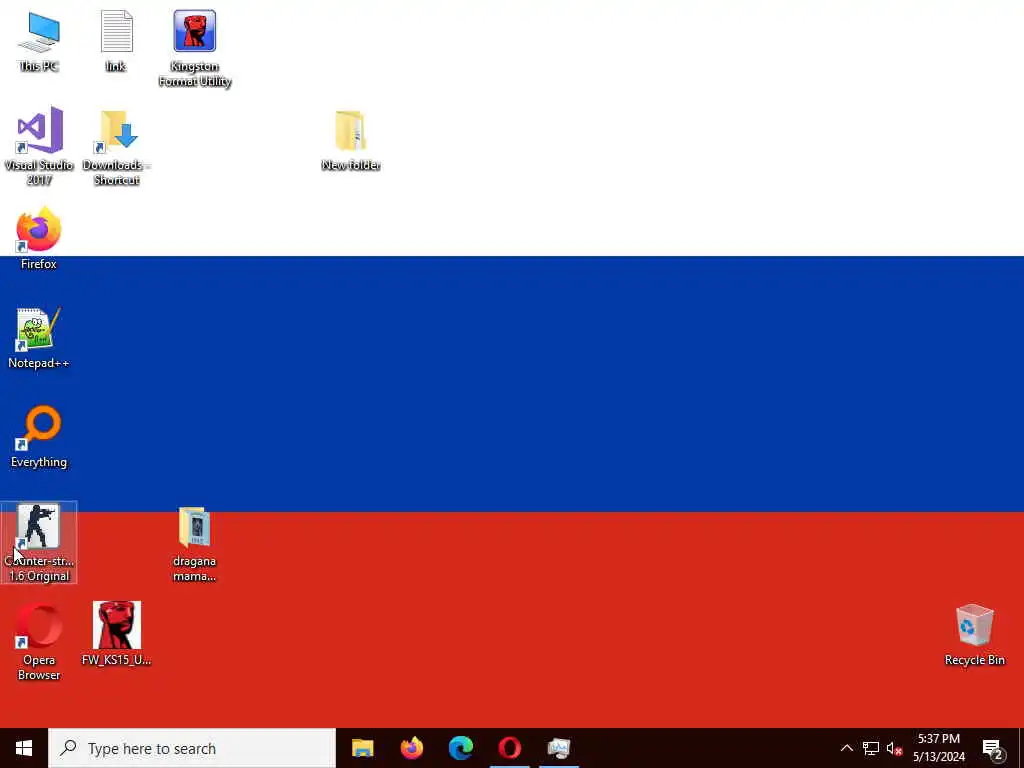Open File Explorer from the taskbar
The height and width of the screenshot is (768, 1024).
click(362, 748)
